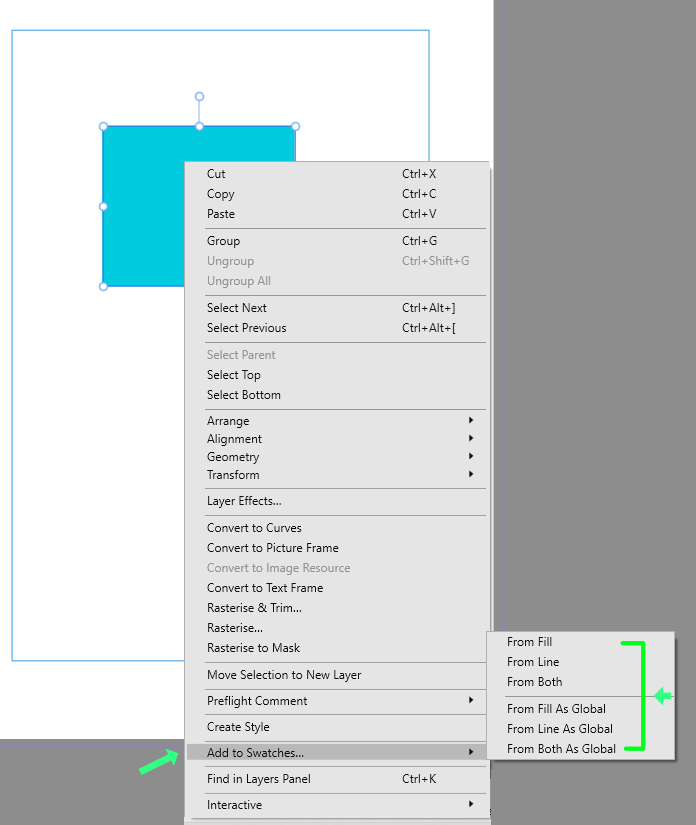This screenshot has width=696, height=825.
Task: Open Layer Effects dialog
Action: click(337, 501)
